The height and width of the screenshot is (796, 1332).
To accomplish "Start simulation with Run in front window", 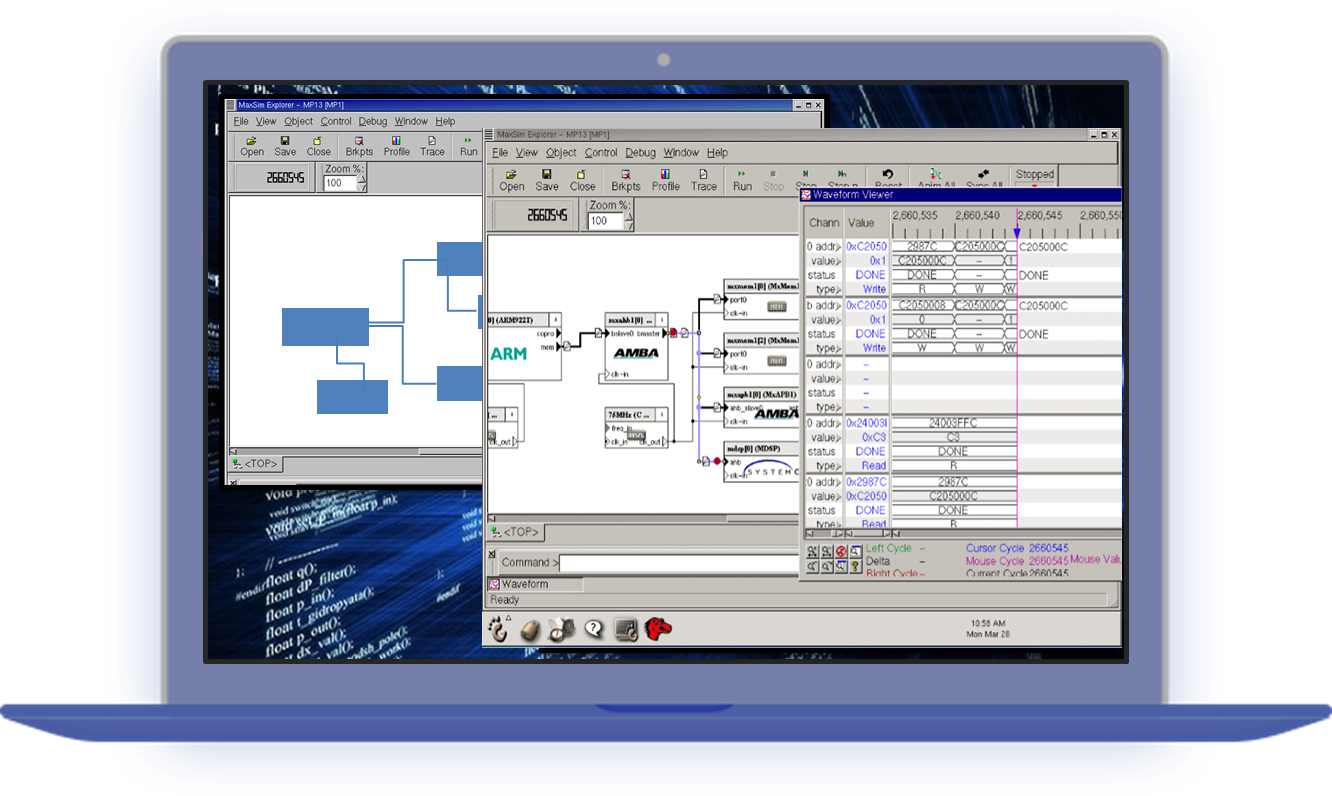I will click(x=742, y=180).
